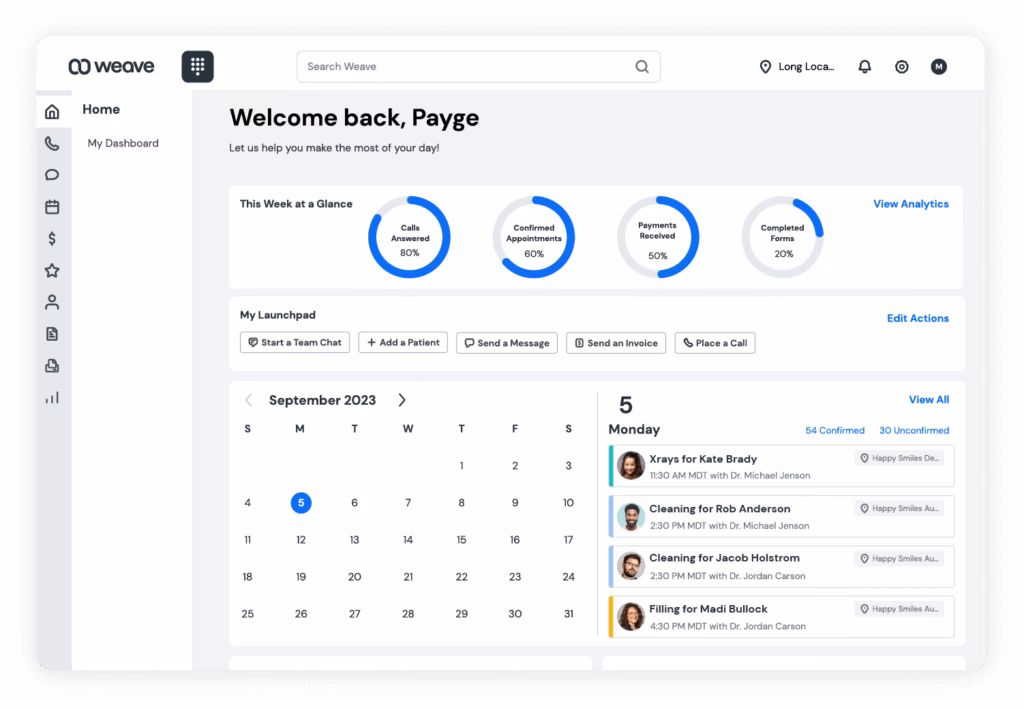Show the 30 Unconfirmed appointments

(x=914, y=431)
